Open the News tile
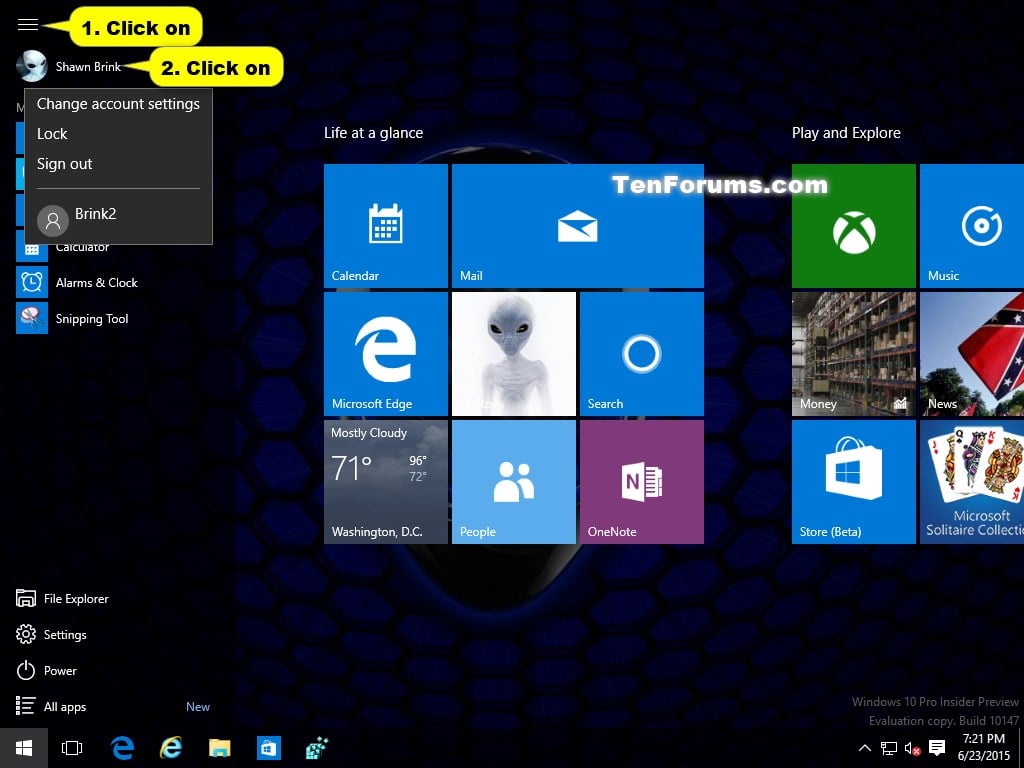Image resolution: width=1024 pixels, height=768 pixels. tap(972, 354)
